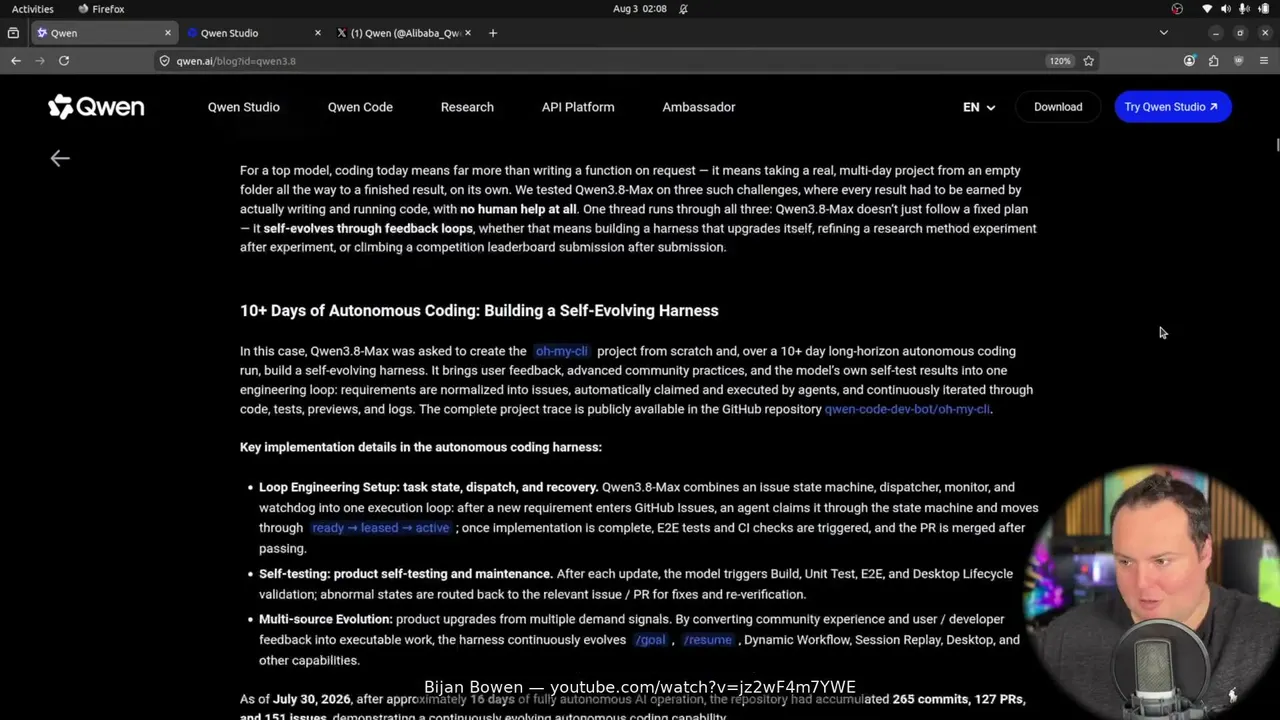Open the Extensions puzzle icon

click(x=1214, y=61)
